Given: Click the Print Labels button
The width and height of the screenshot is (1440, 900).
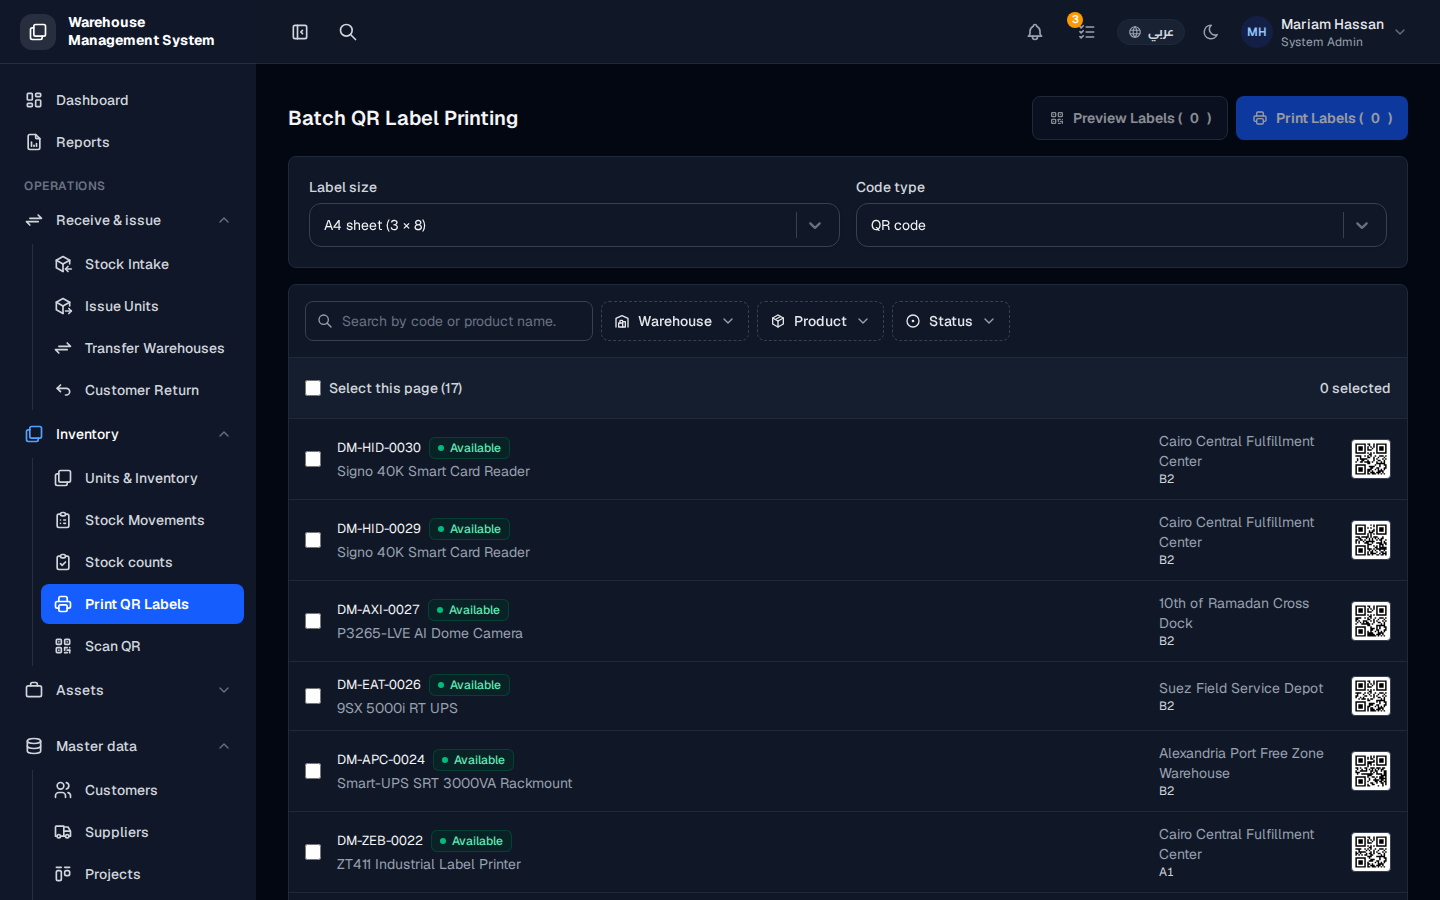Looking at the screenshot, I should click(x=1322, y=118).
